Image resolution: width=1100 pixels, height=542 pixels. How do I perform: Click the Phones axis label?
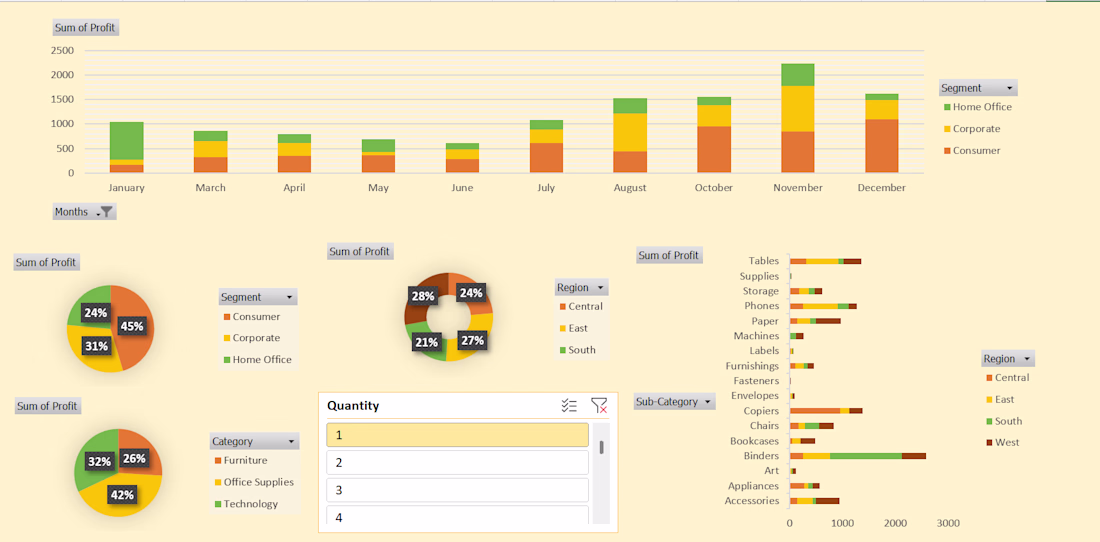[x=762, y=306]
